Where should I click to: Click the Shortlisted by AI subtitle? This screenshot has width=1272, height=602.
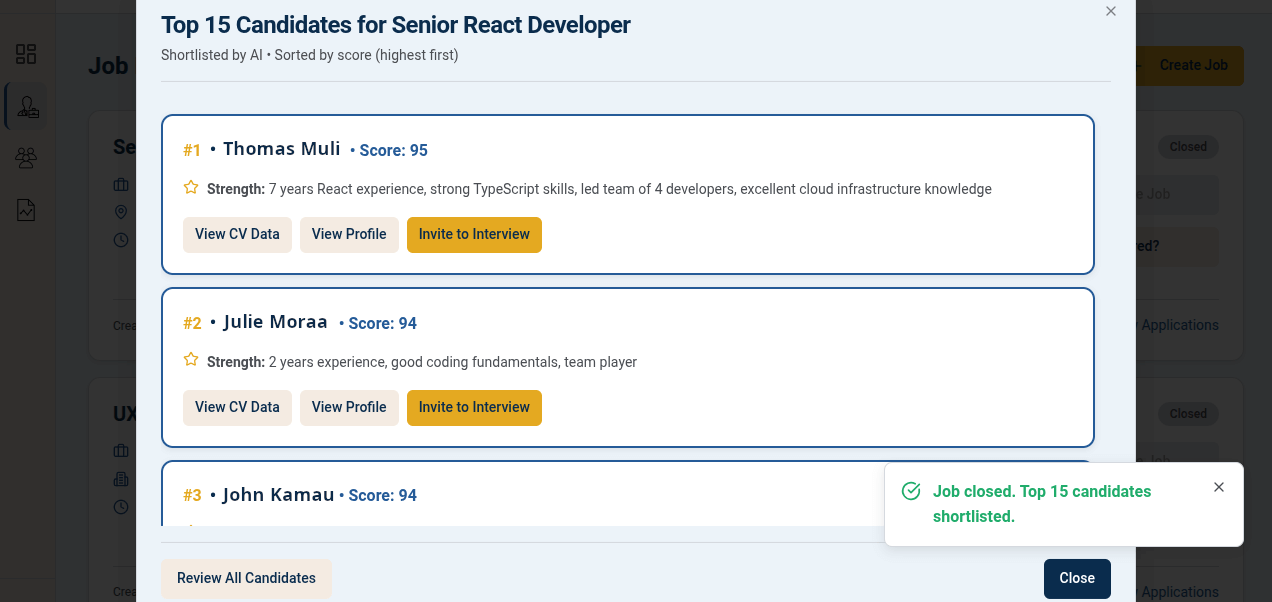(x=310, y=55)
